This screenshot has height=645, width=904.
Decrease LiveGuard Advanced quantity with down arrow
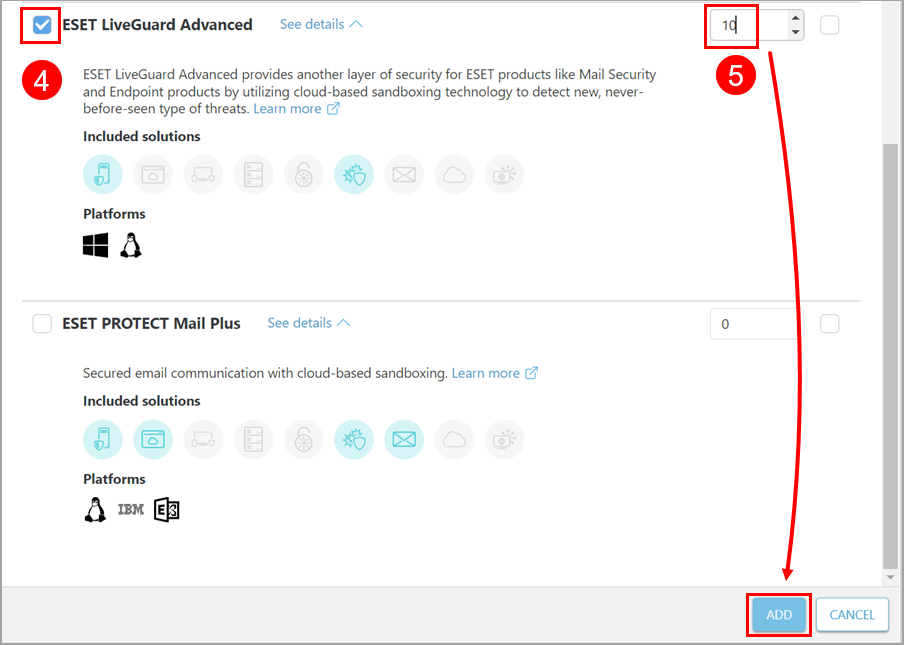click(796, 32)
